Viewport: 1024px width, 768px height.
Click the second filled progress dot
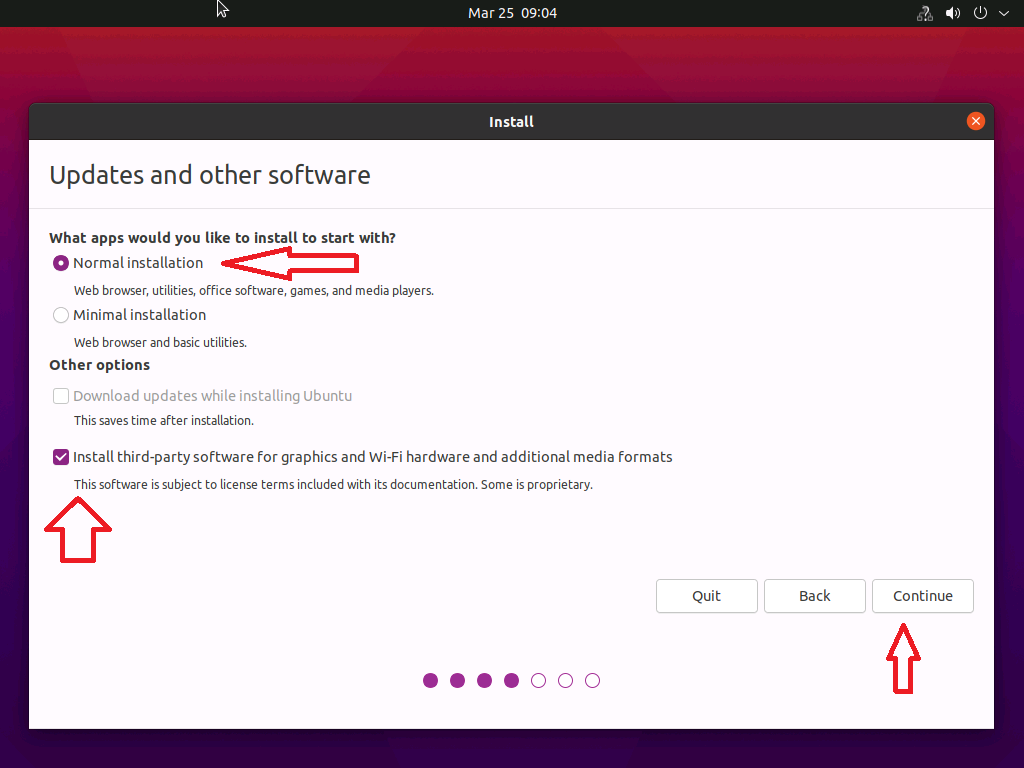point(458,681)
